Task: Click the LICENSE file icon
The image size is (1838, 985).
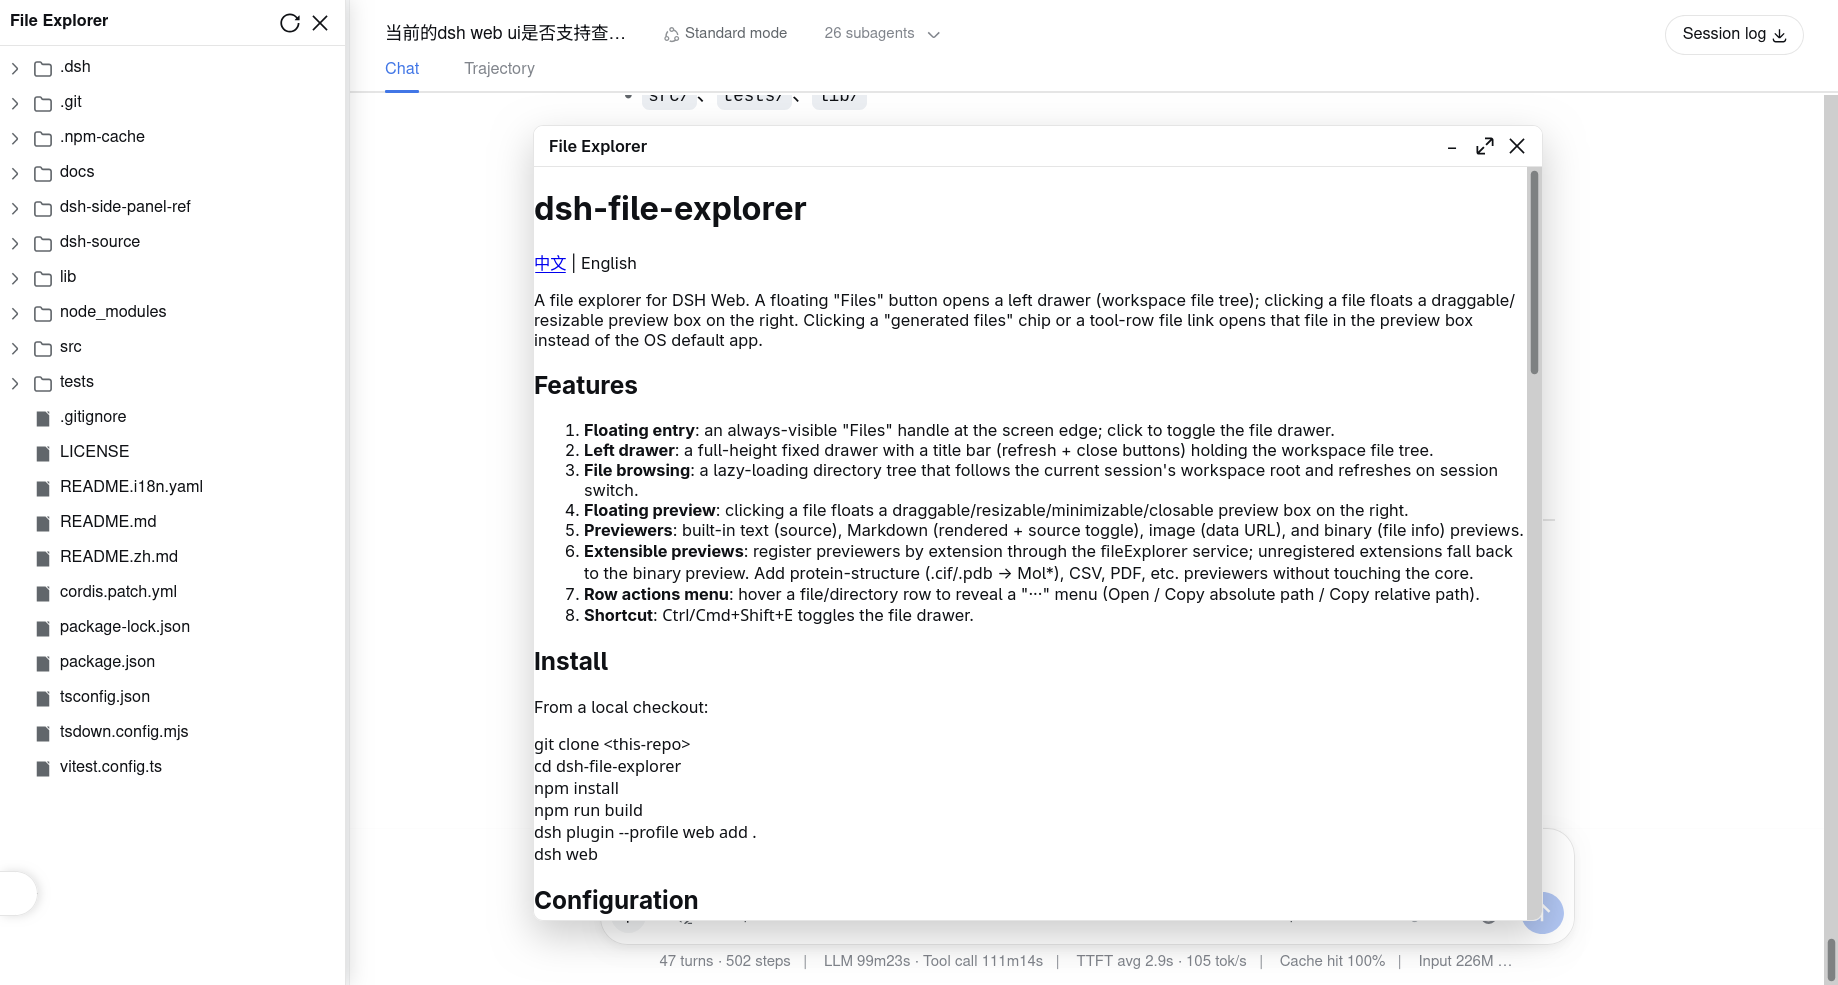Action: pos(43,453)
